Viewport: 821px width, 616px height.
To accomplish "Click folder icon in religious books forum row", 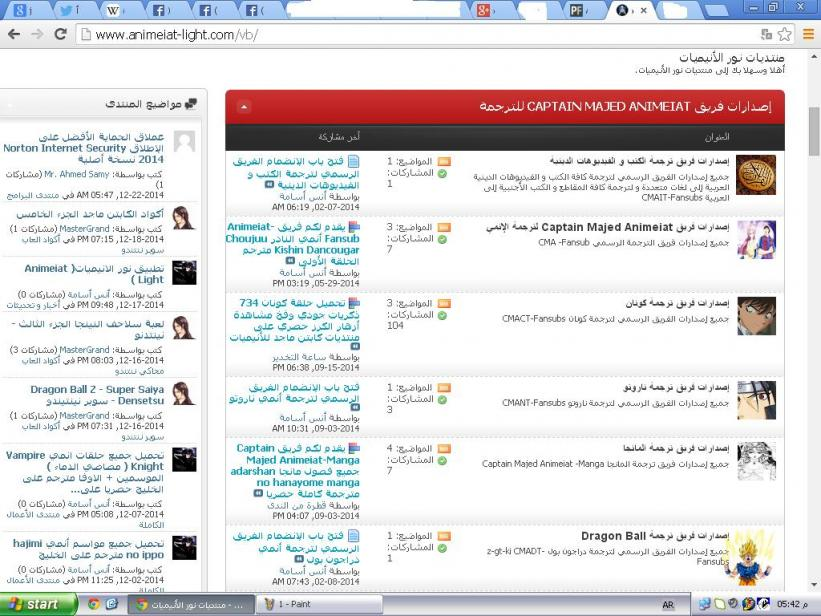I will point(444,161).
